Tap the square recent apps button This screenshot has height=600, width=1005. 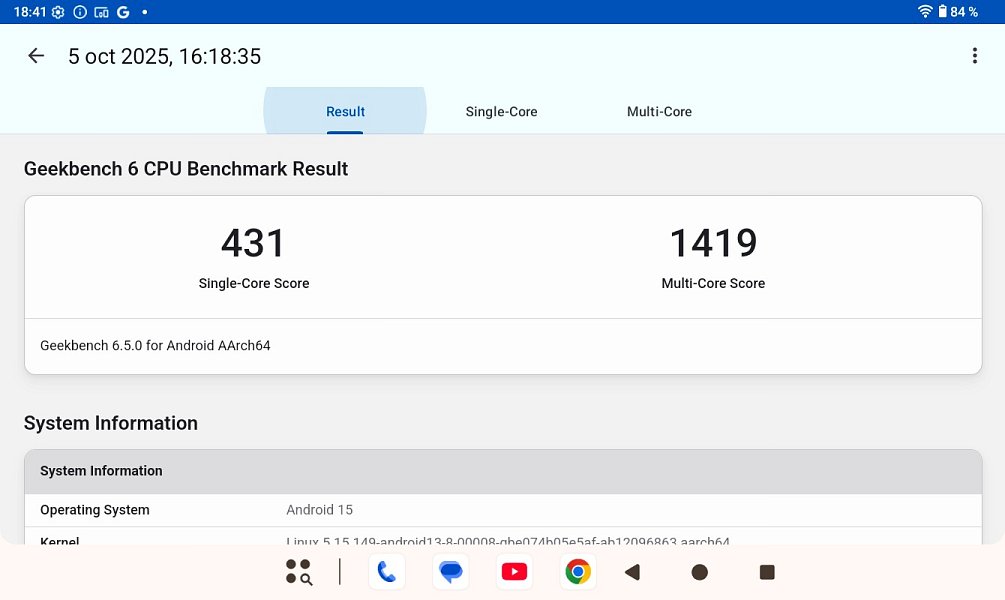(x=767, y=572)
